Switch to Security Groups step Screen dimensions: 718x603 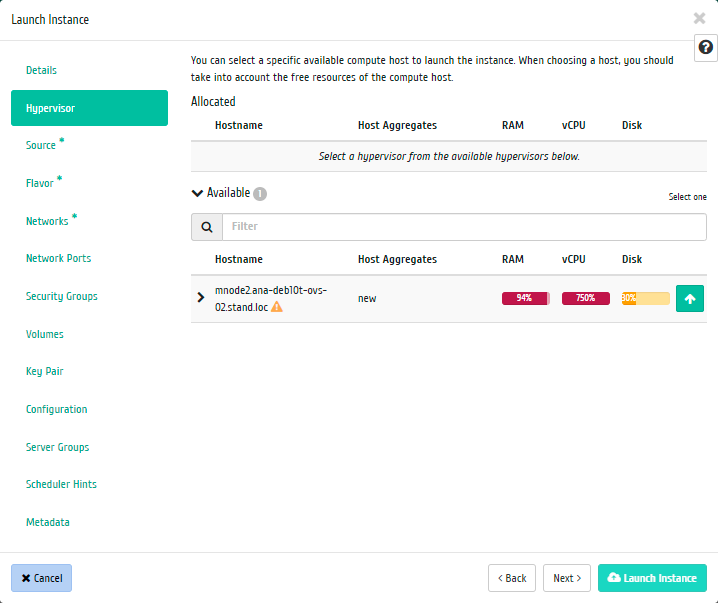pyautogui.click(x=61, y=296)
